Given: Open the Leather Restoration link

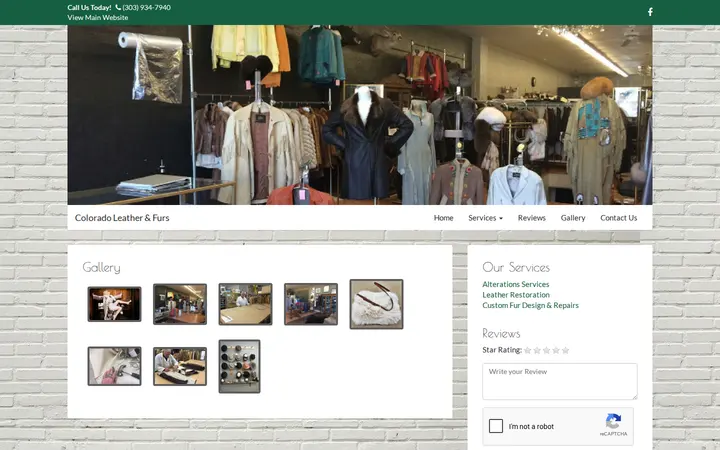Looking at the screenshot, I should pyautogui.click(x=516, y=295).
